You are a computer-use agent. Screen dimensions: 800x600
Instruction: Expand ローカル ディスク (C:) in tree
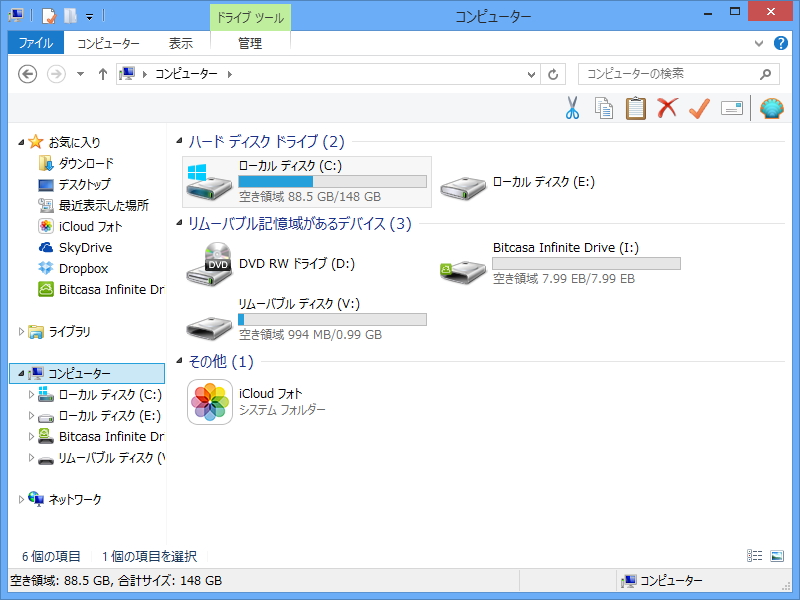pyautogui.click(x=31, y=394)
